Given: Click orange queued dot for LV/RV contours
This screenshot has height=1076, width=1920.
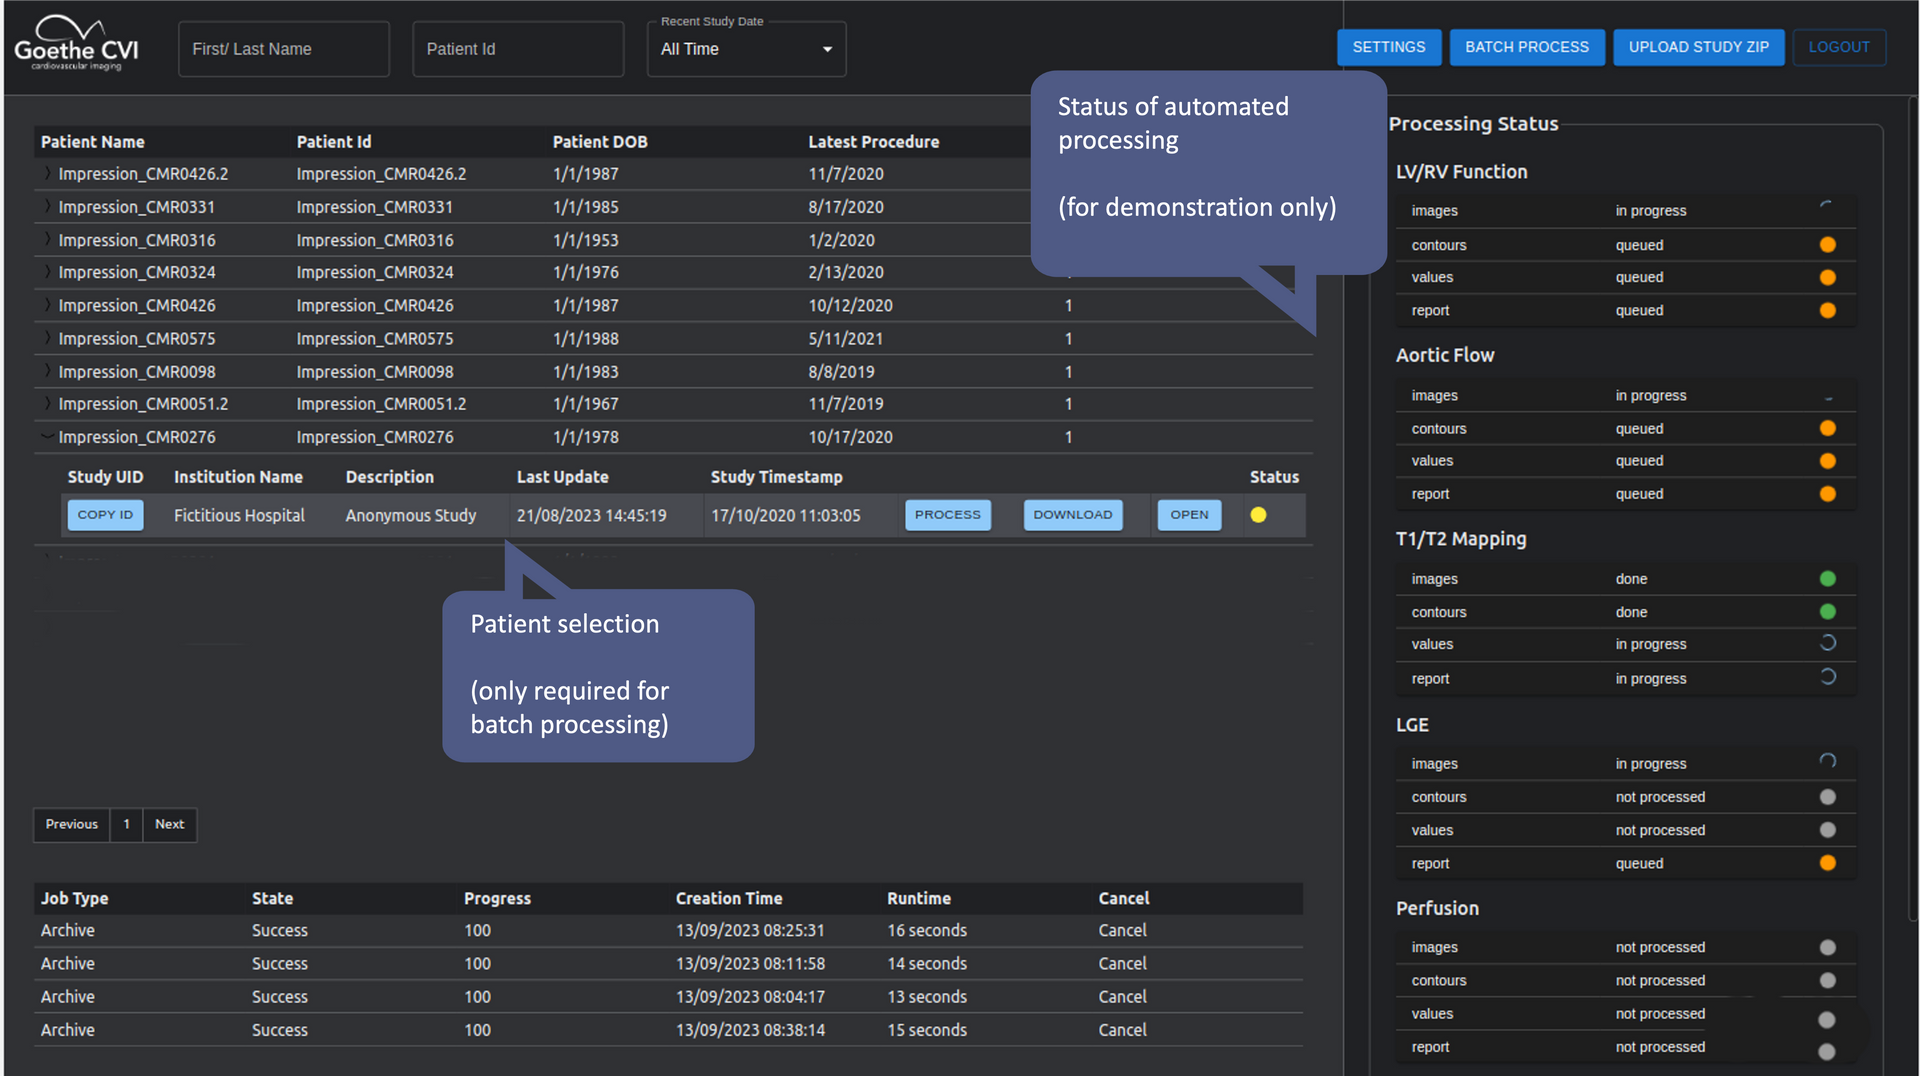Looking at the screenshot, I should [1827, 245].
